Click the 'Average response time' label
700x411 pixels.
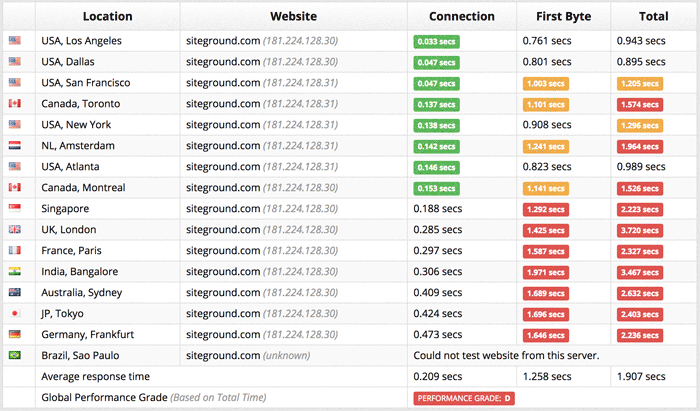[96, 376]
